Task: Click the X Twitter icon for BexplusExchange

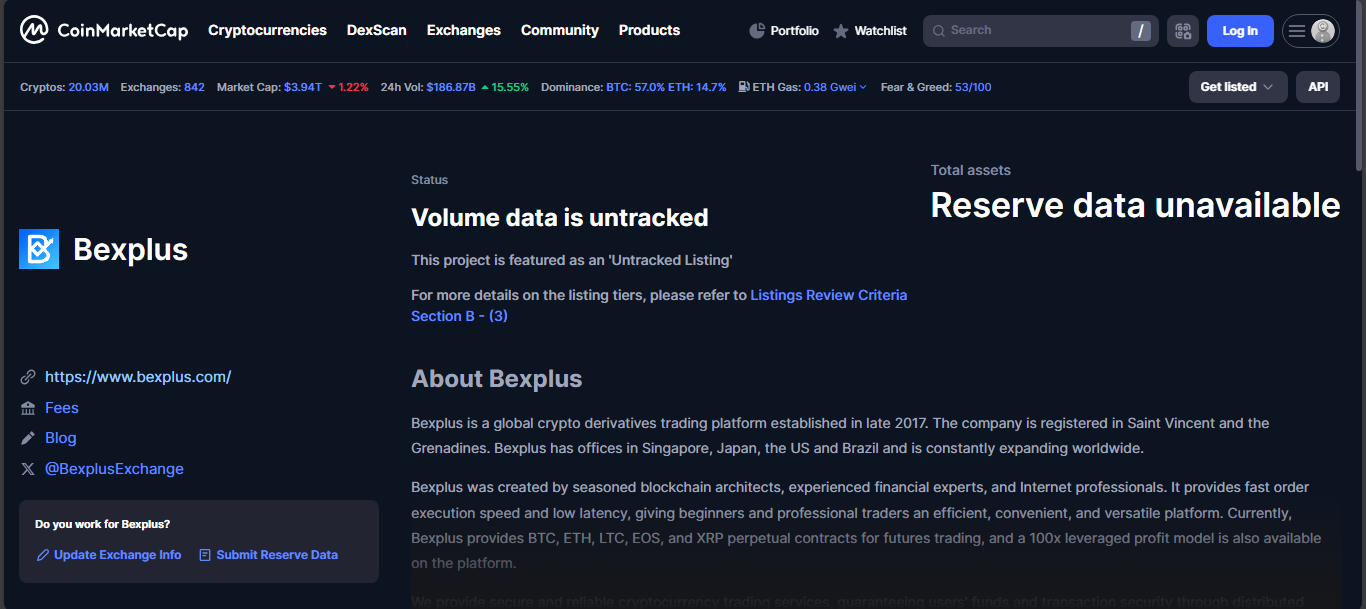Action: (x=28, y=469)
